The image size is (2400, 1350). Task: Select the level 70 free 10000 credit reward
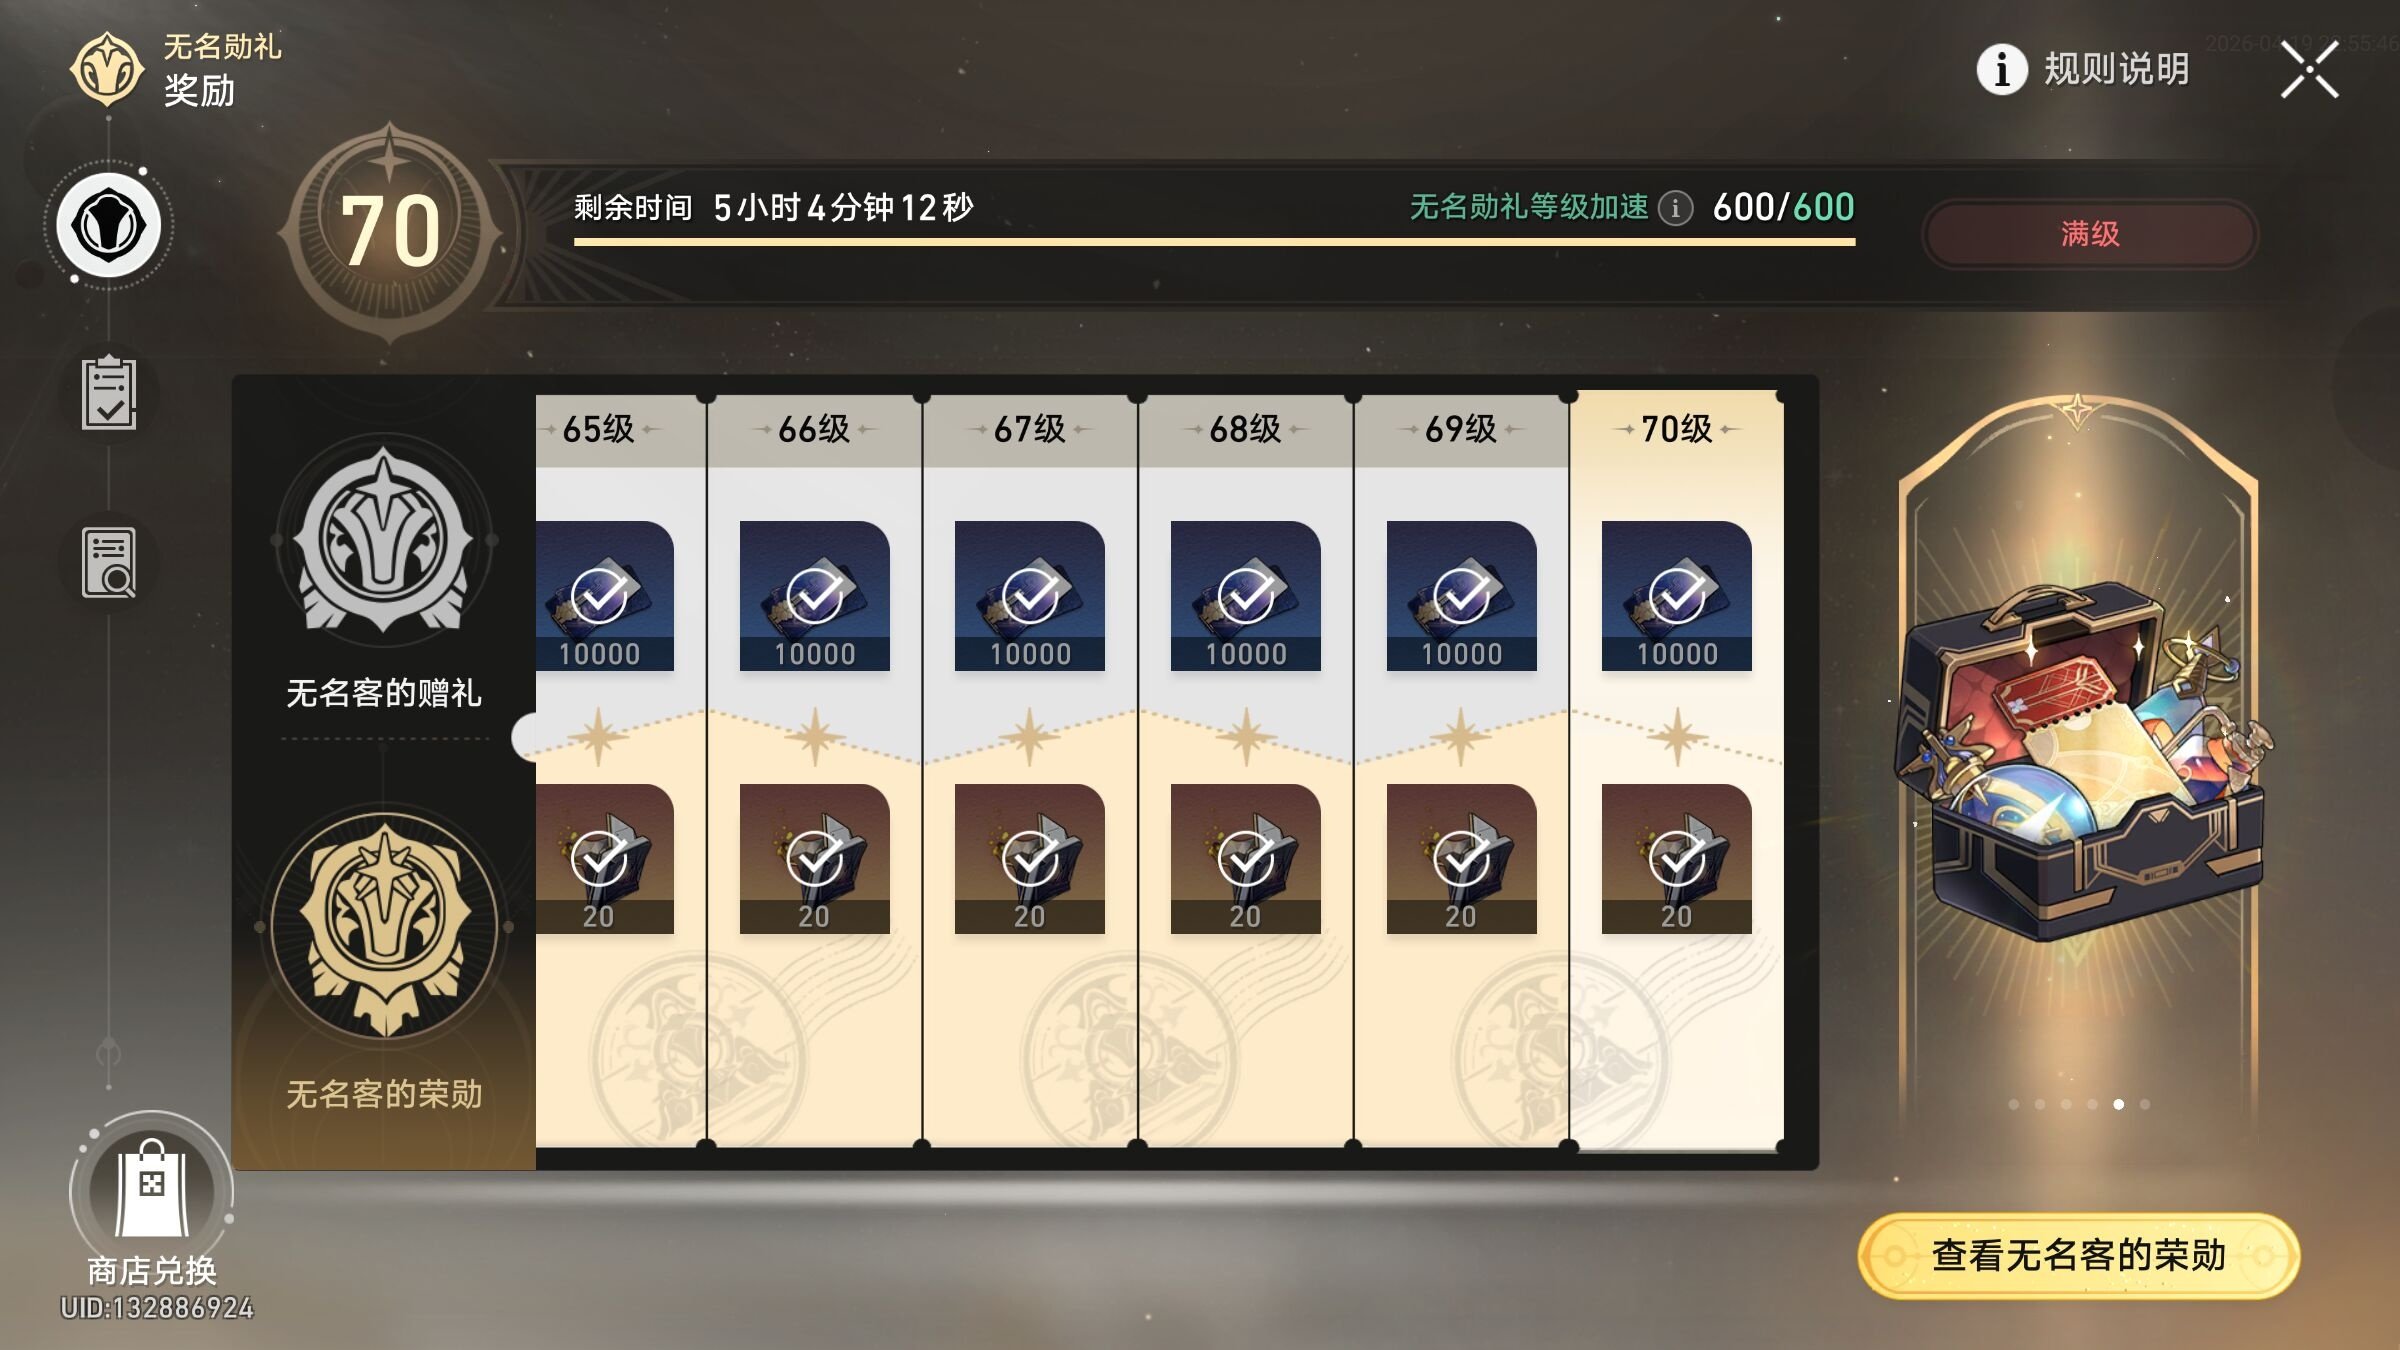click(1677, 596)
